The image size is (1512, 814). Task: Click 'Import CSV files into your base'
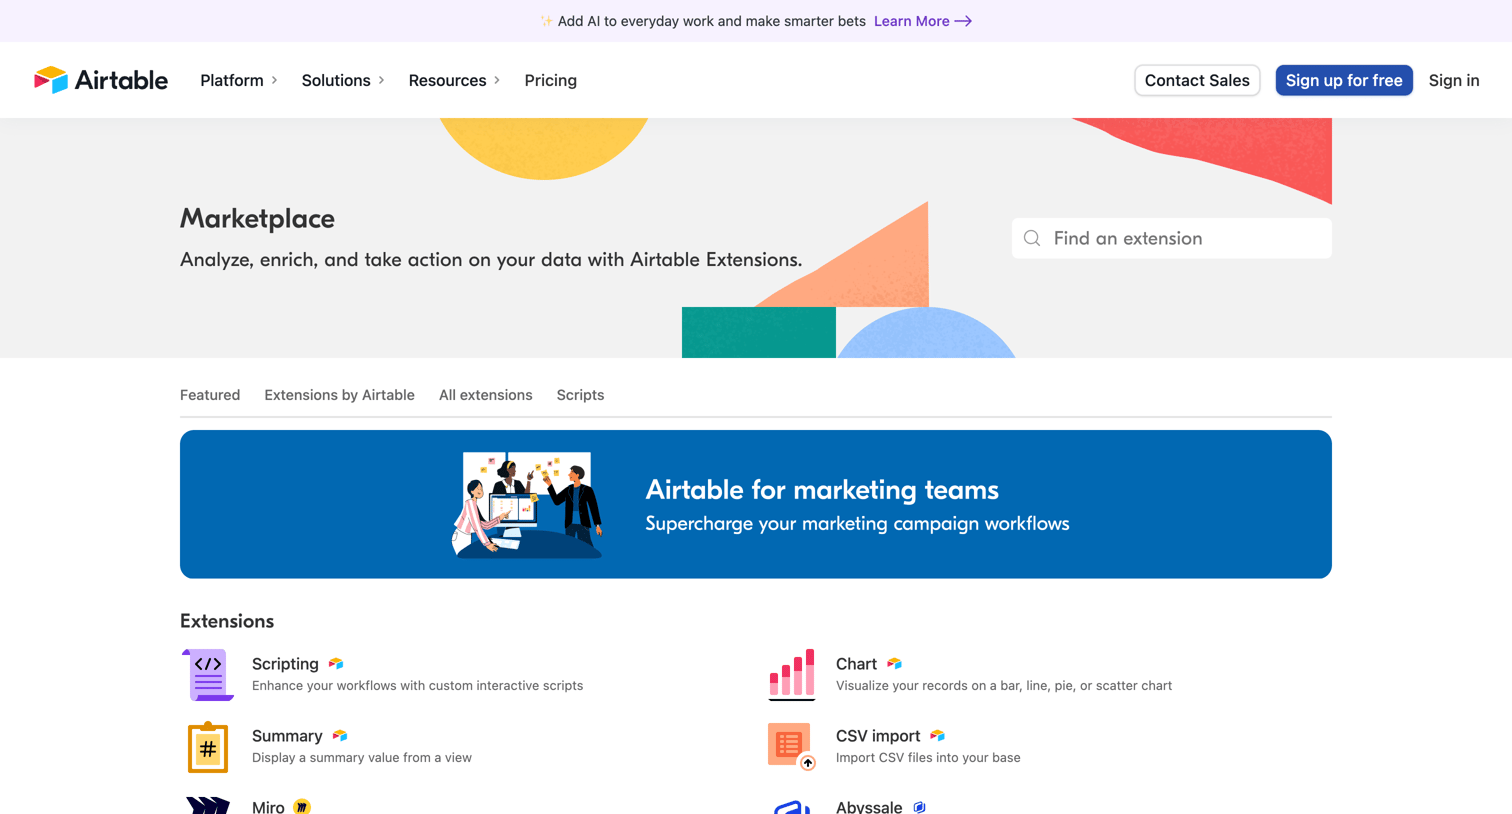(x=928, y=758)
